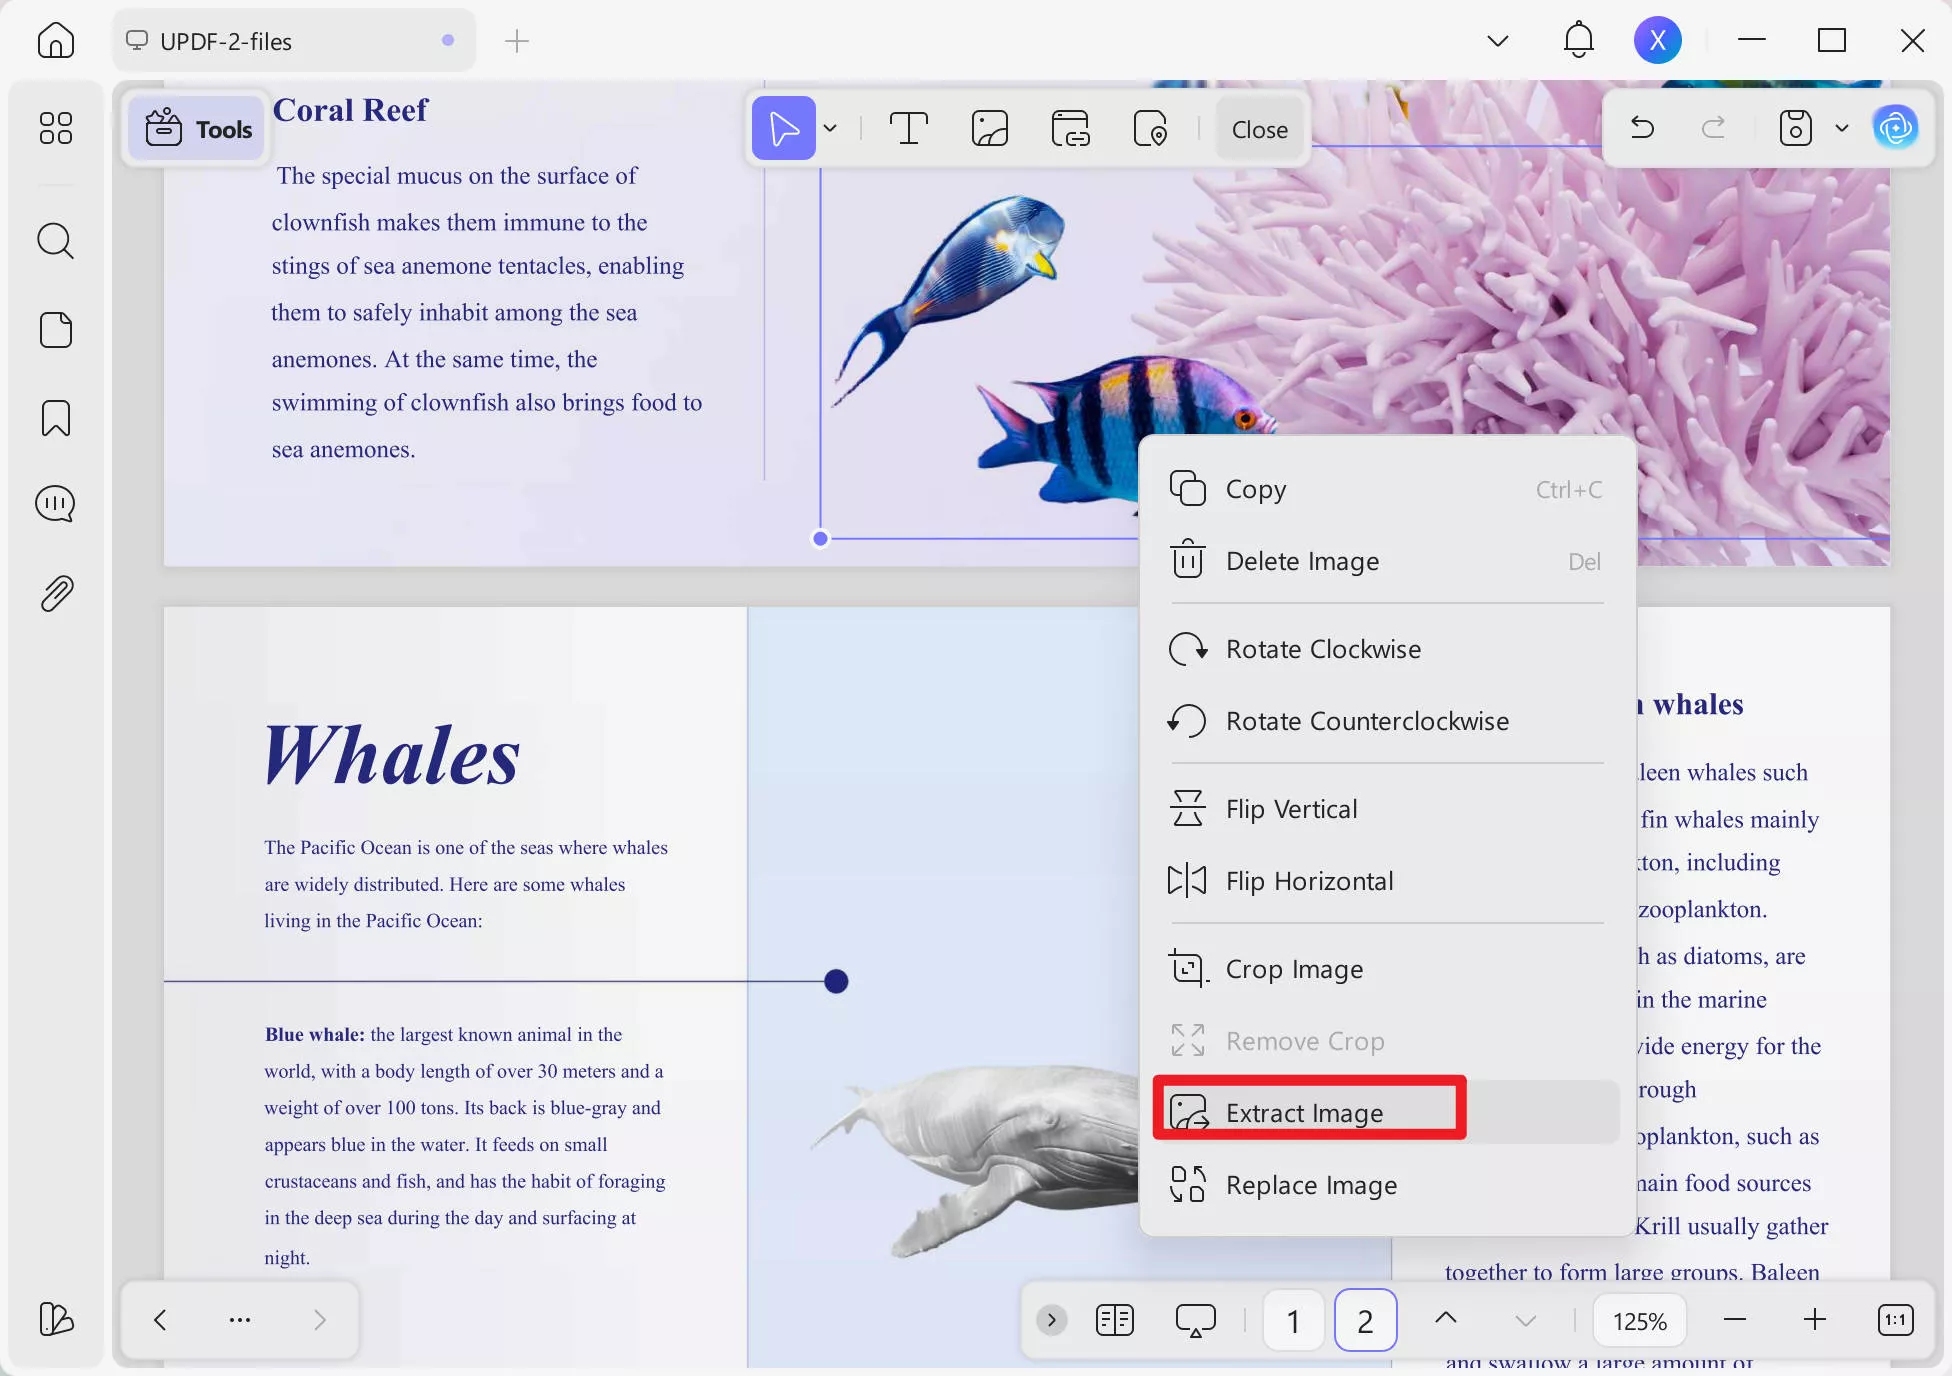The height and width of the screenshot is (1376, 1952).
Task: Click the Close button to exit editing
Action: 1259,129
